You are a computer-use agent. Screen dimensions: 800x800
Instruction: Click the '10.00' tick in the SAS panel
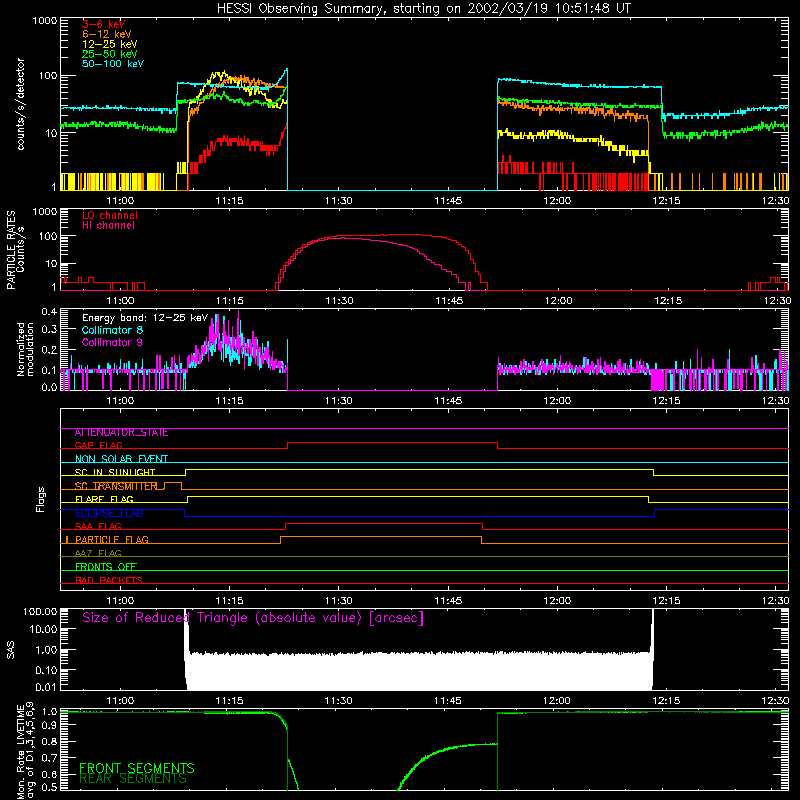click(43, 630)
